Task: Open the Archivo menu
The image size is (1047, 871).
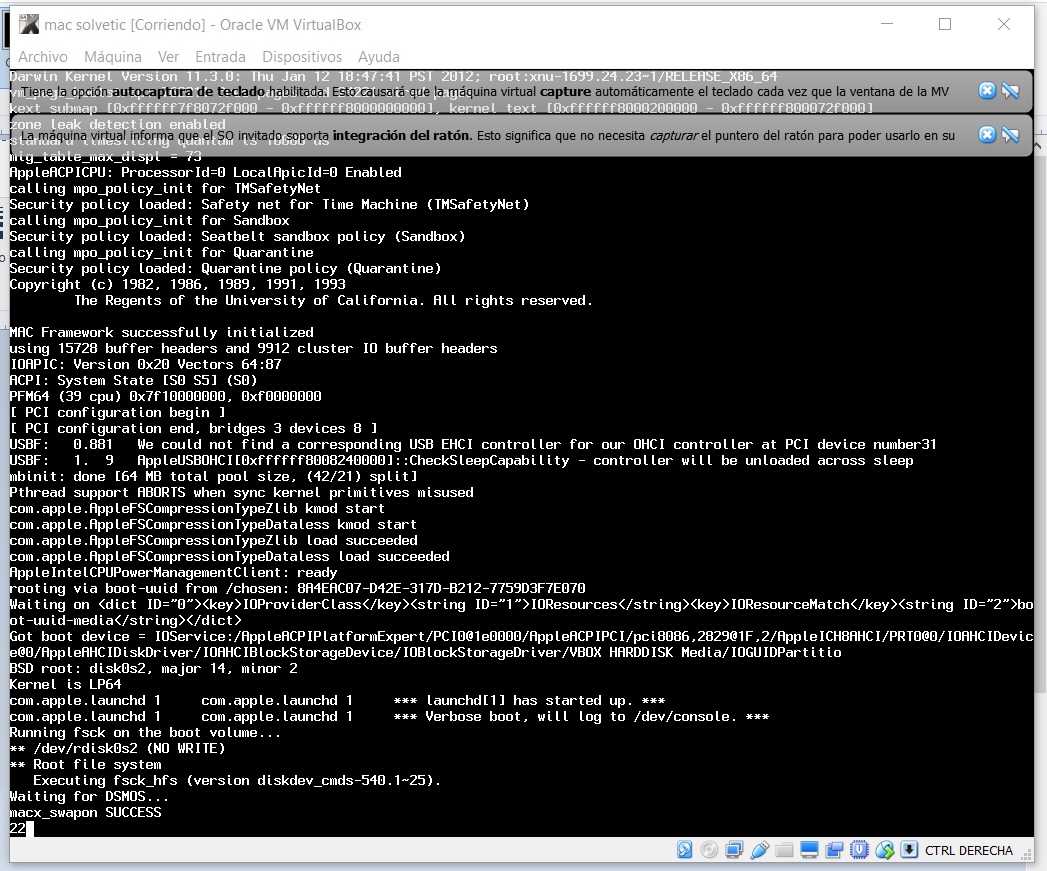Action: [x=43, y=57]
